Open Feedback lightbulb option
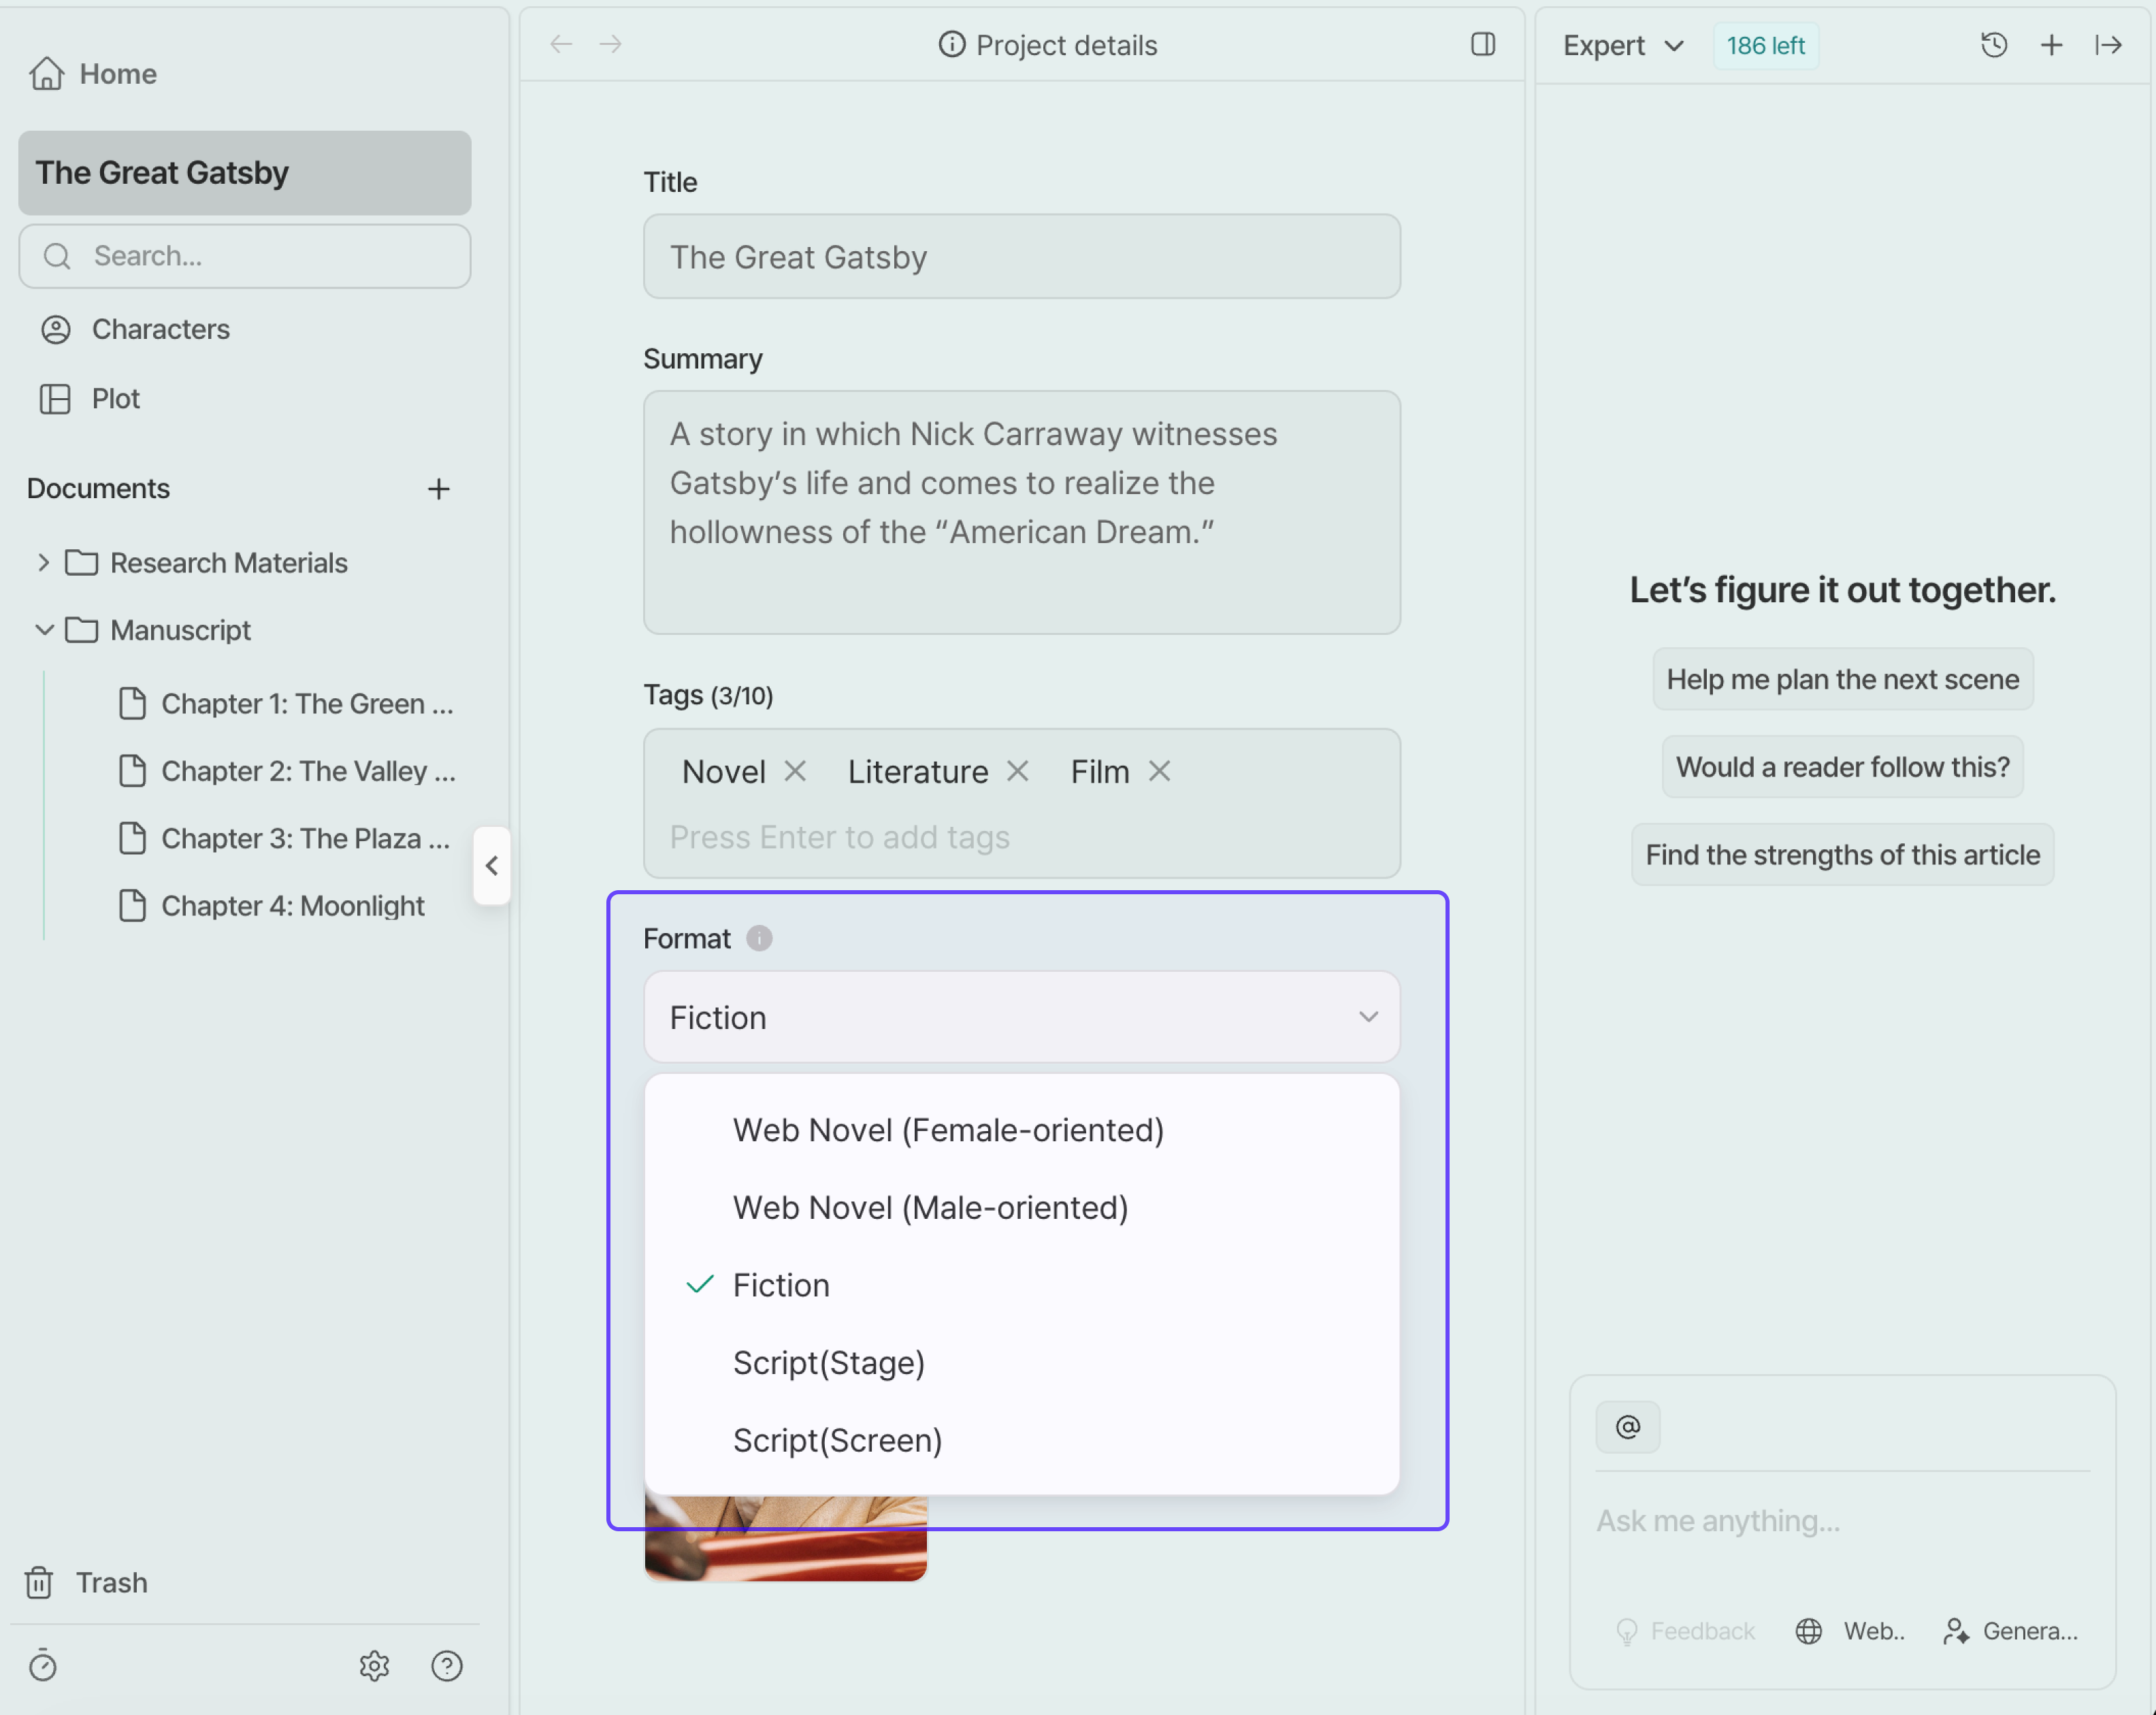2156x1715 pixels. tap(1685, 1631)
